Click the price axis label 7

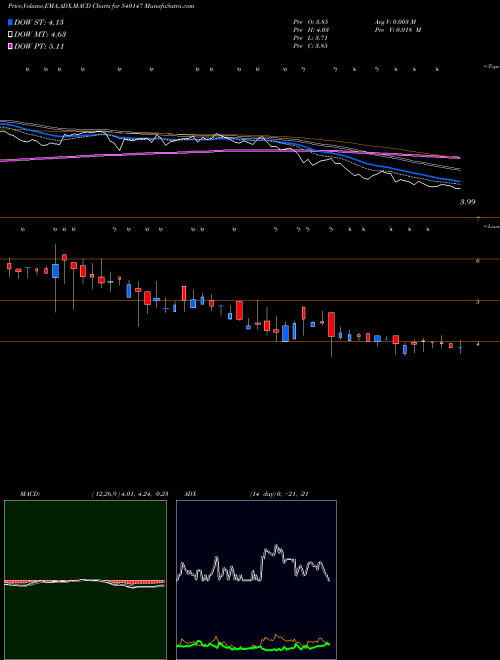[x=478, y=220]
